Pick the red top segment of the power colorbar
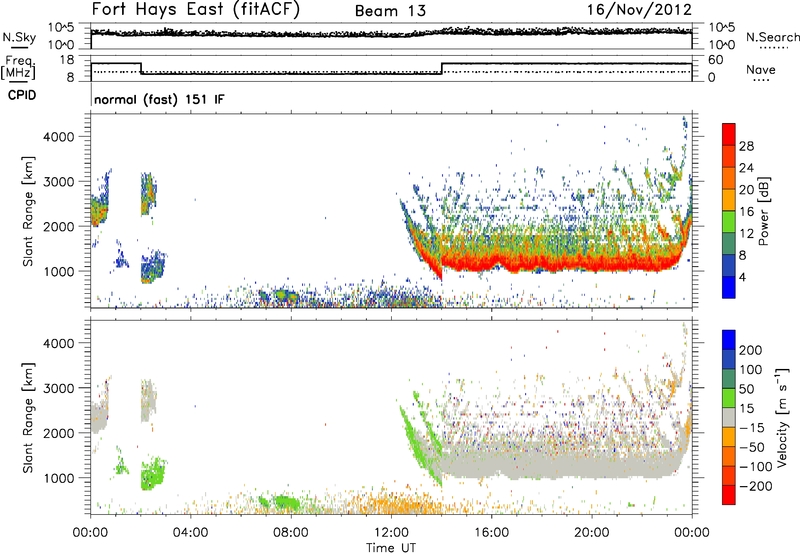This screenshot has height=554, width=800. pos(729,135)
